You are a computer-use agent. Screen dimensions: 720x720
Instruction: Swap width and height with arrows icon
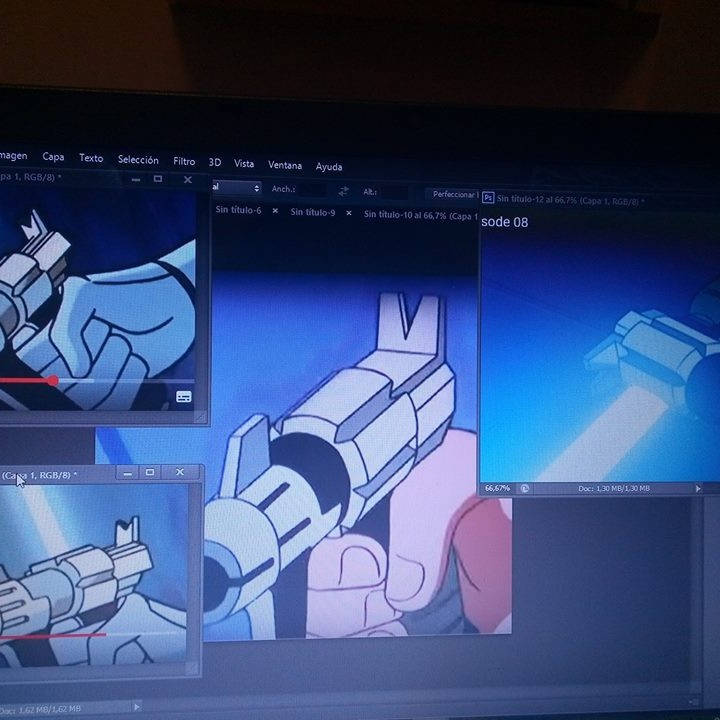pos(343,191)
